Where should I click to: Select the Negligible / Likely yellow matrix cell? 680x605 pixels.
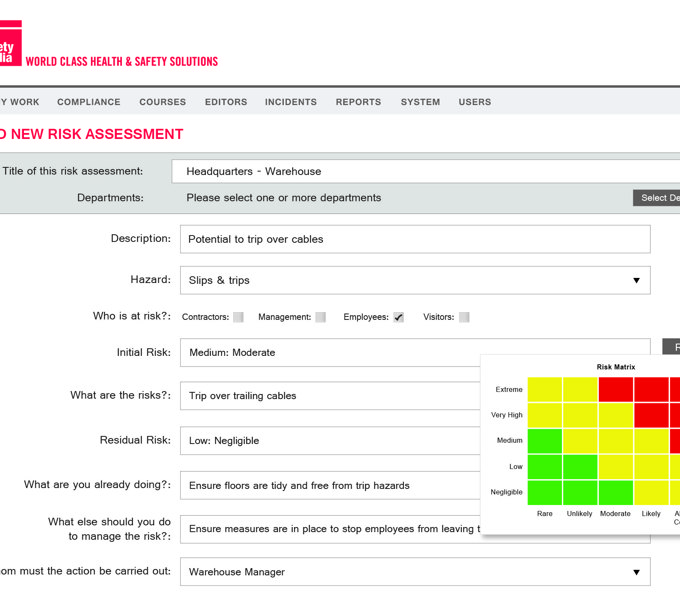coord(651,492)
